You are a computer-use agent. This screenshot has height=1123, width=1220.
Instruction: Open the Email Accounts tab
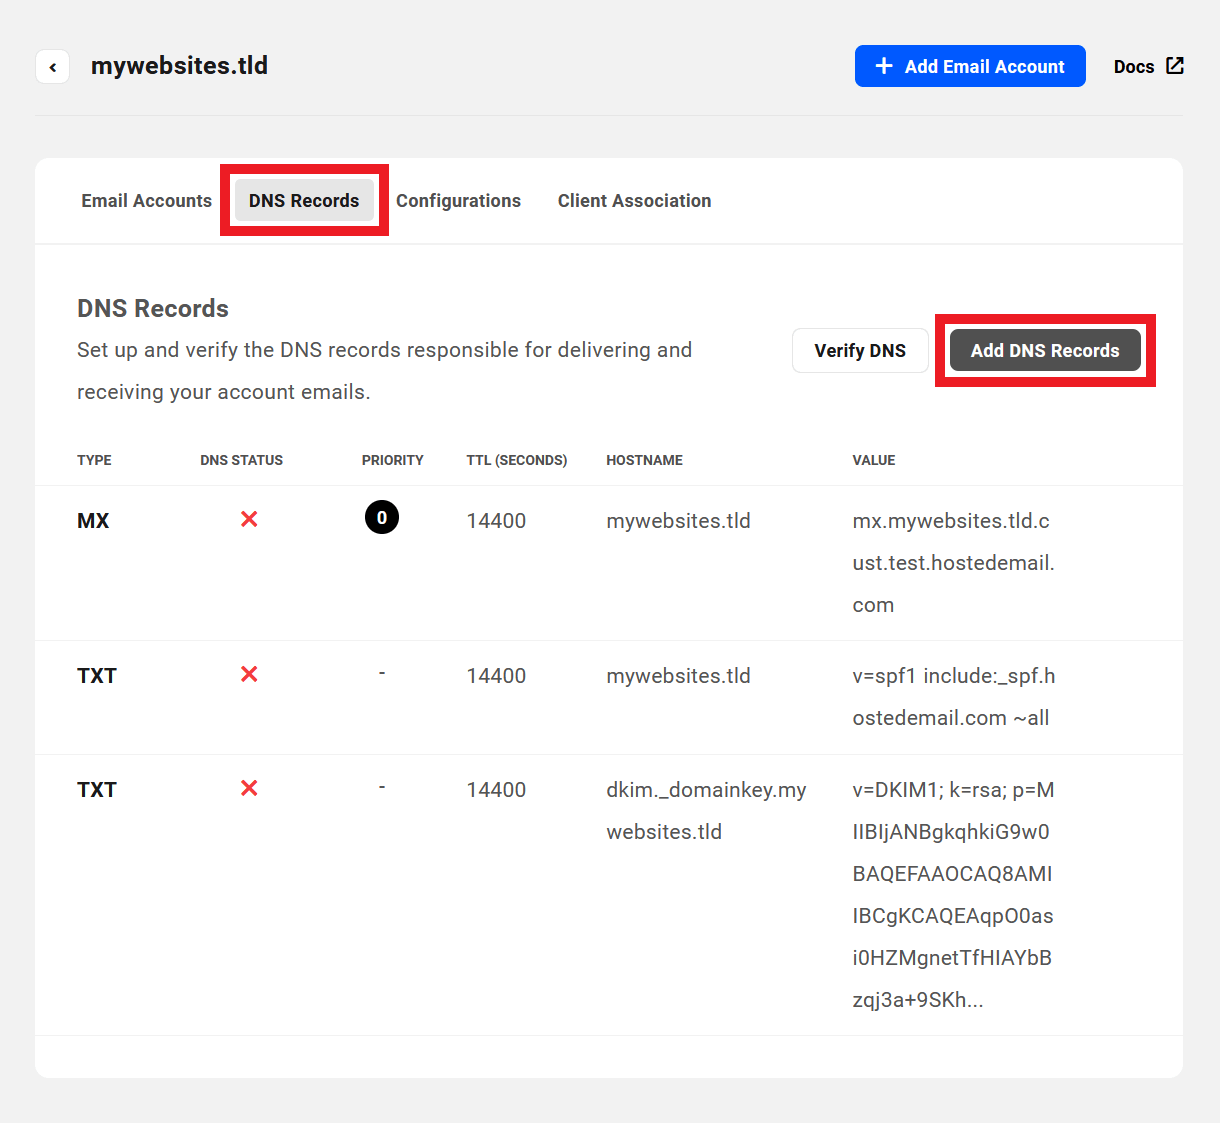point(147,201)
